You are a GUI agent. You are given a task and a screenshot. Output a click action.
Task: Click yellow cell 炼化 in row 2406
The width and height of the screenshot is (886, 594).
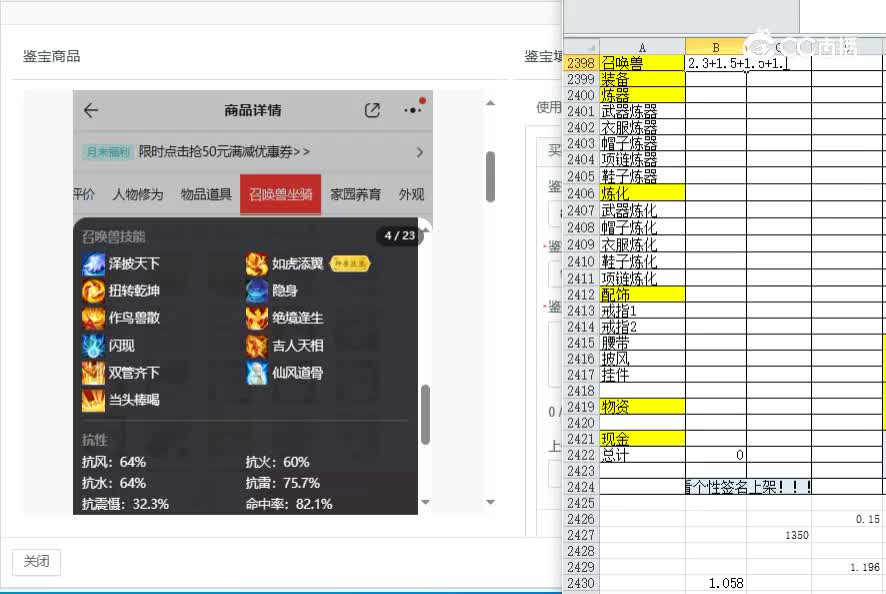(642, 193)
